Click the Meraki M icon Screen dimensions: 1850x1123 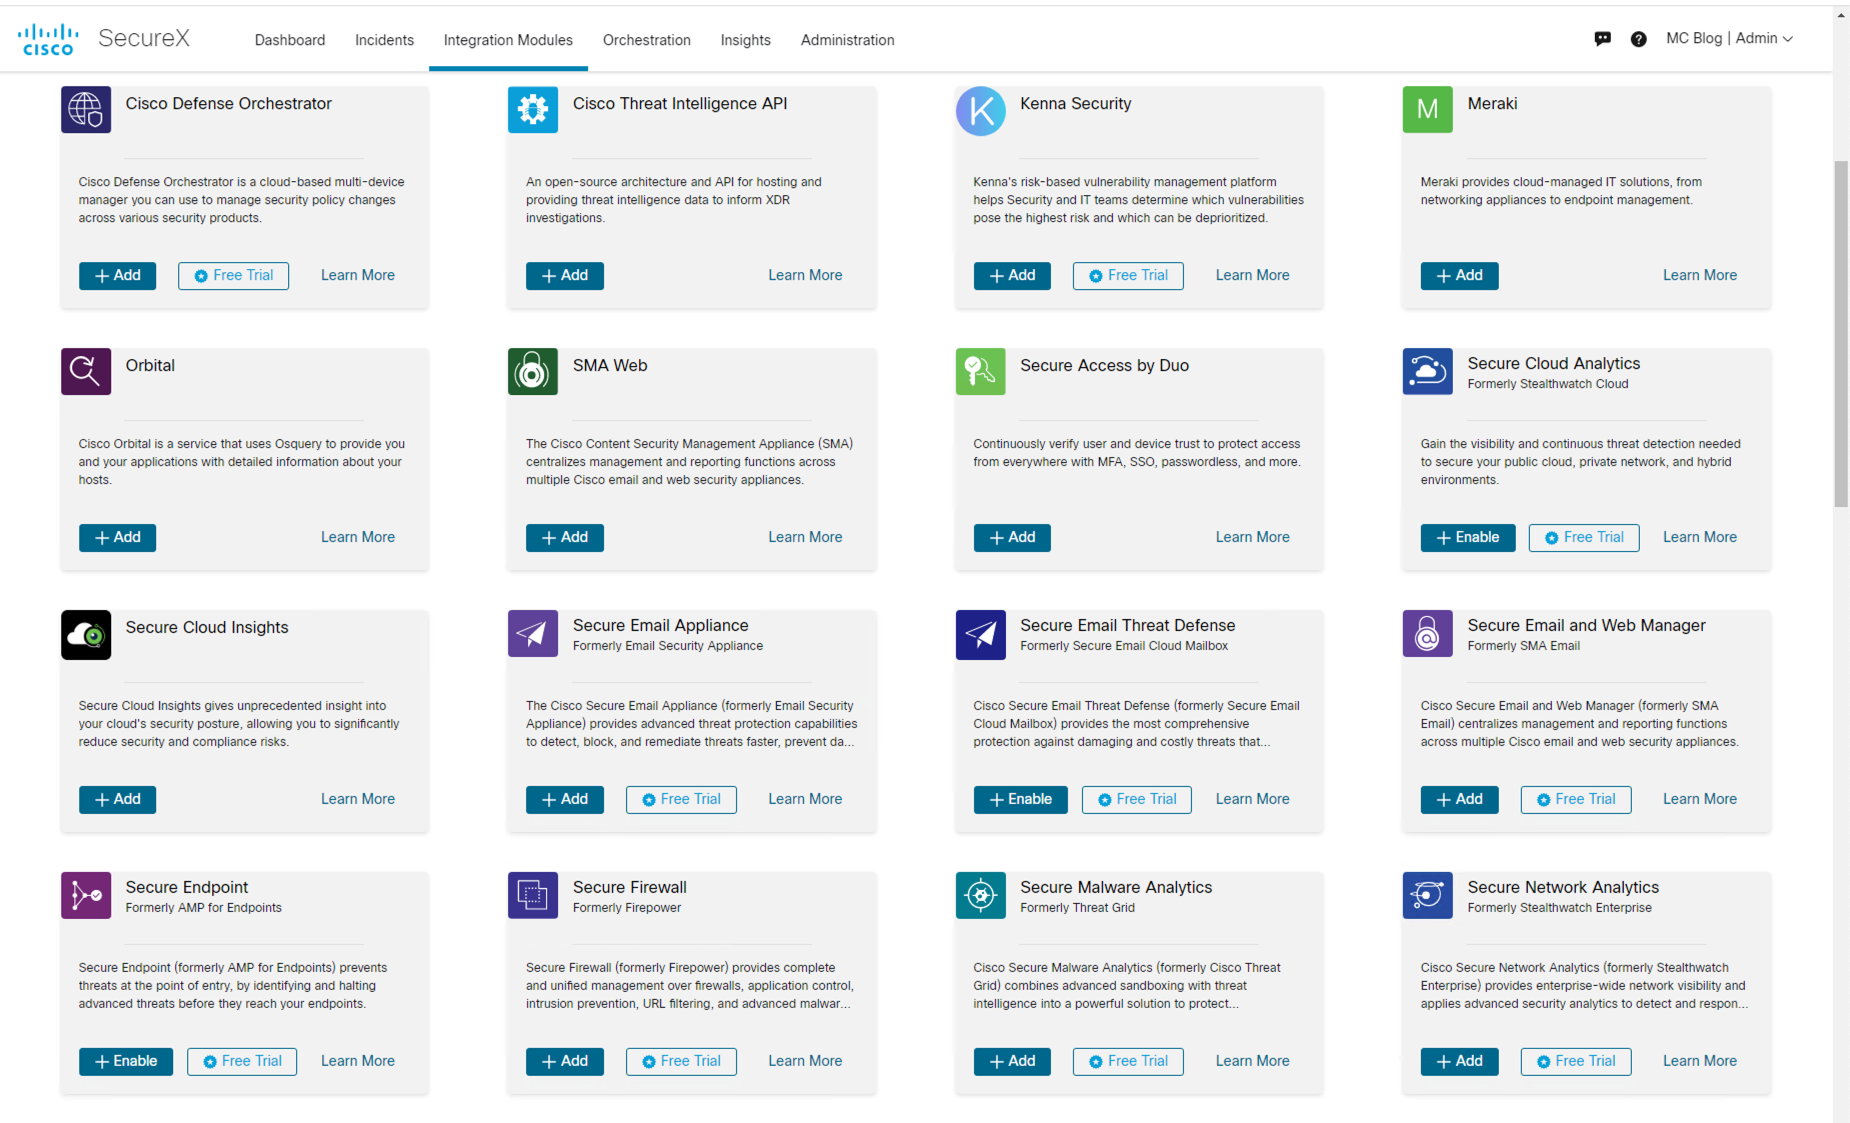1427,109
